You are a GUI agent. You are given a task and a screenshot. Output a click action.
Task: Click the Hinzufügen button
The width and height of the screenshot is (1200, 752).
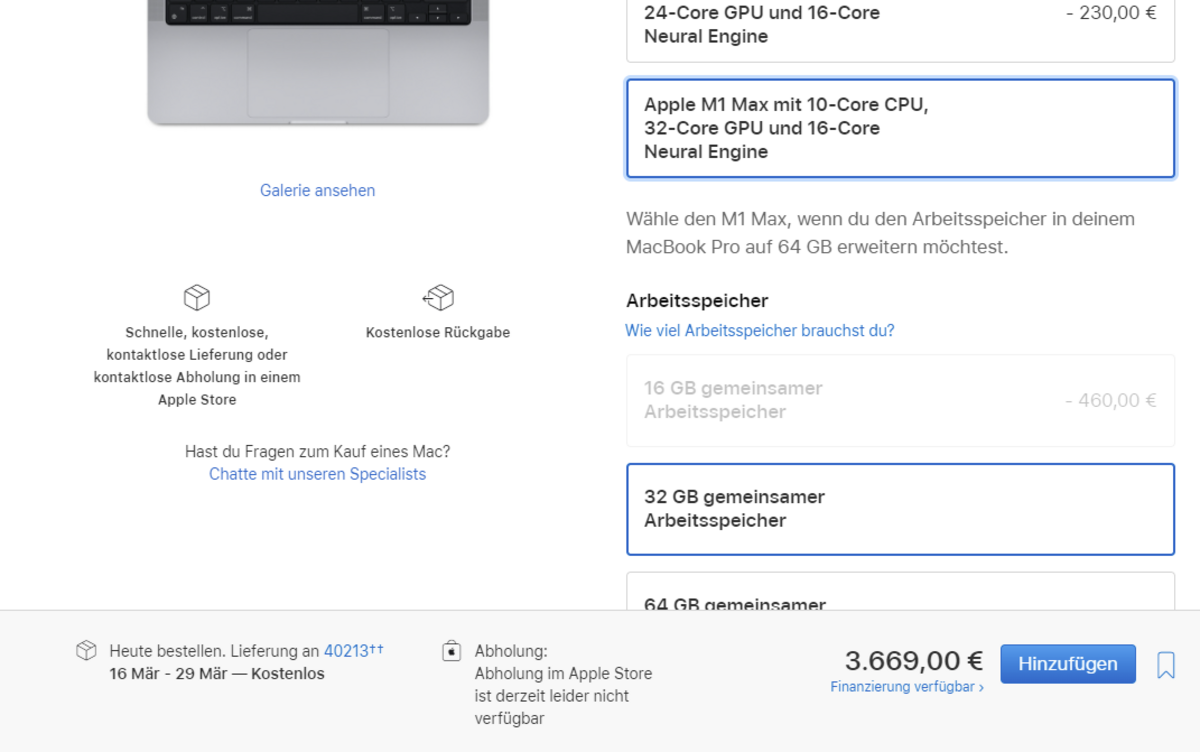coord(1068,664)
